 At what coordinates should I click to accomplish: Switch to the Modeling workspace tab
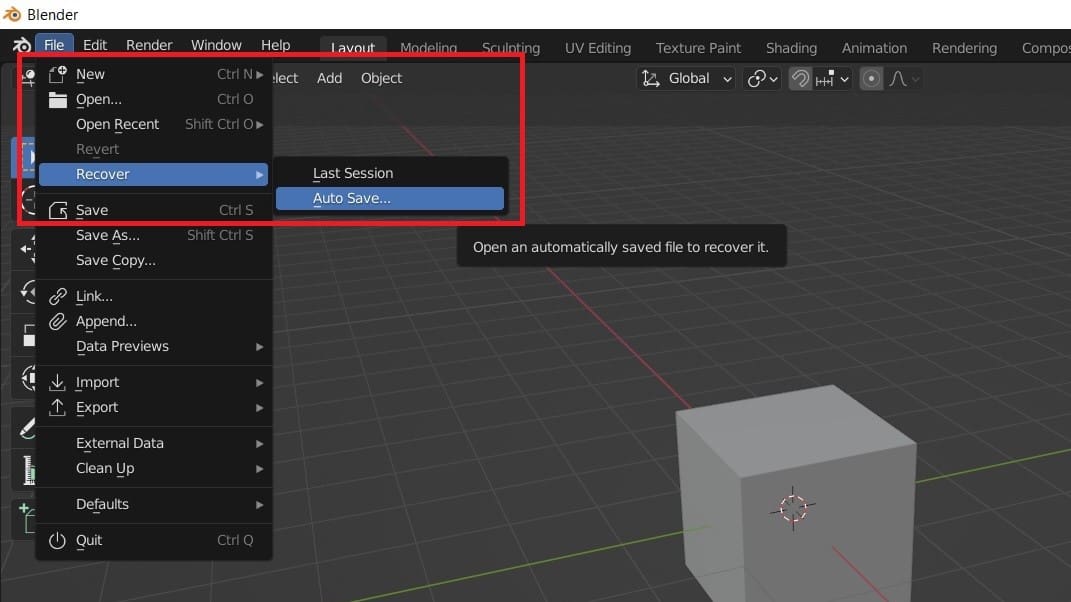[x=428, y=48]
